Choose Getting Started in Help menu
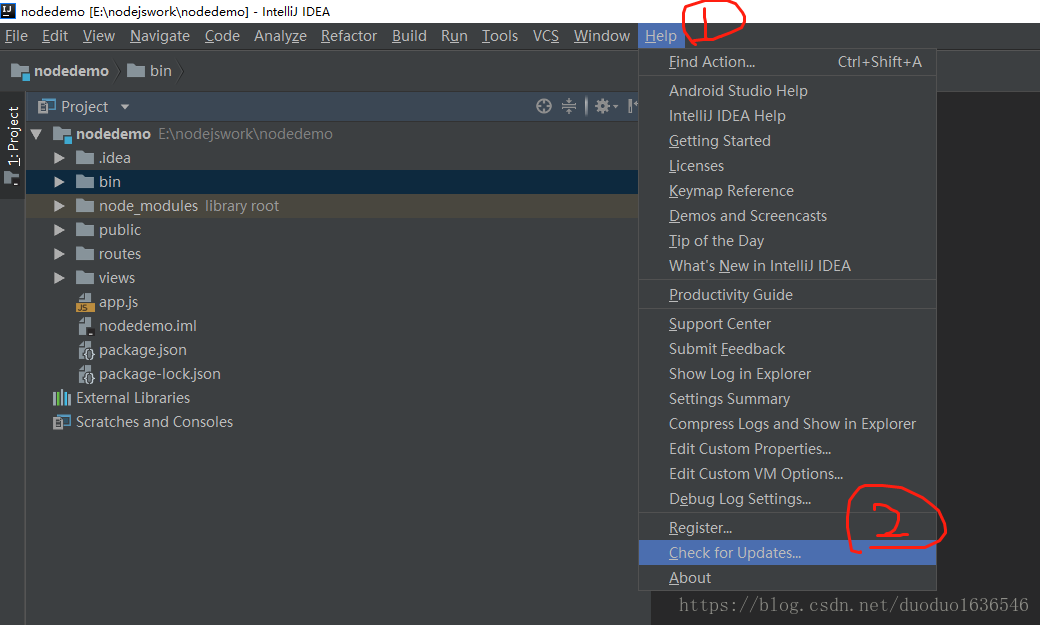1040x625 pixels. tap(787, 141)
